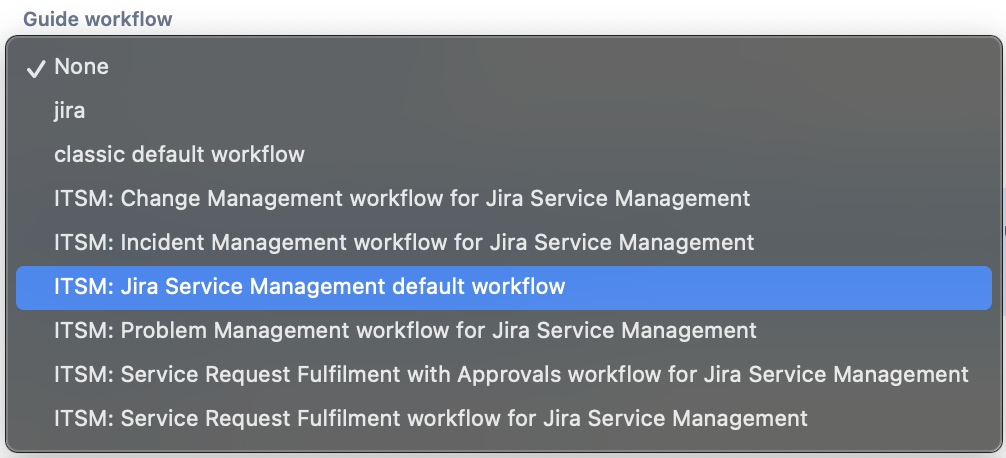Choose ITSM Incident Management workflow
This screenshot has width=1006, height=458.
coord(504,242)
